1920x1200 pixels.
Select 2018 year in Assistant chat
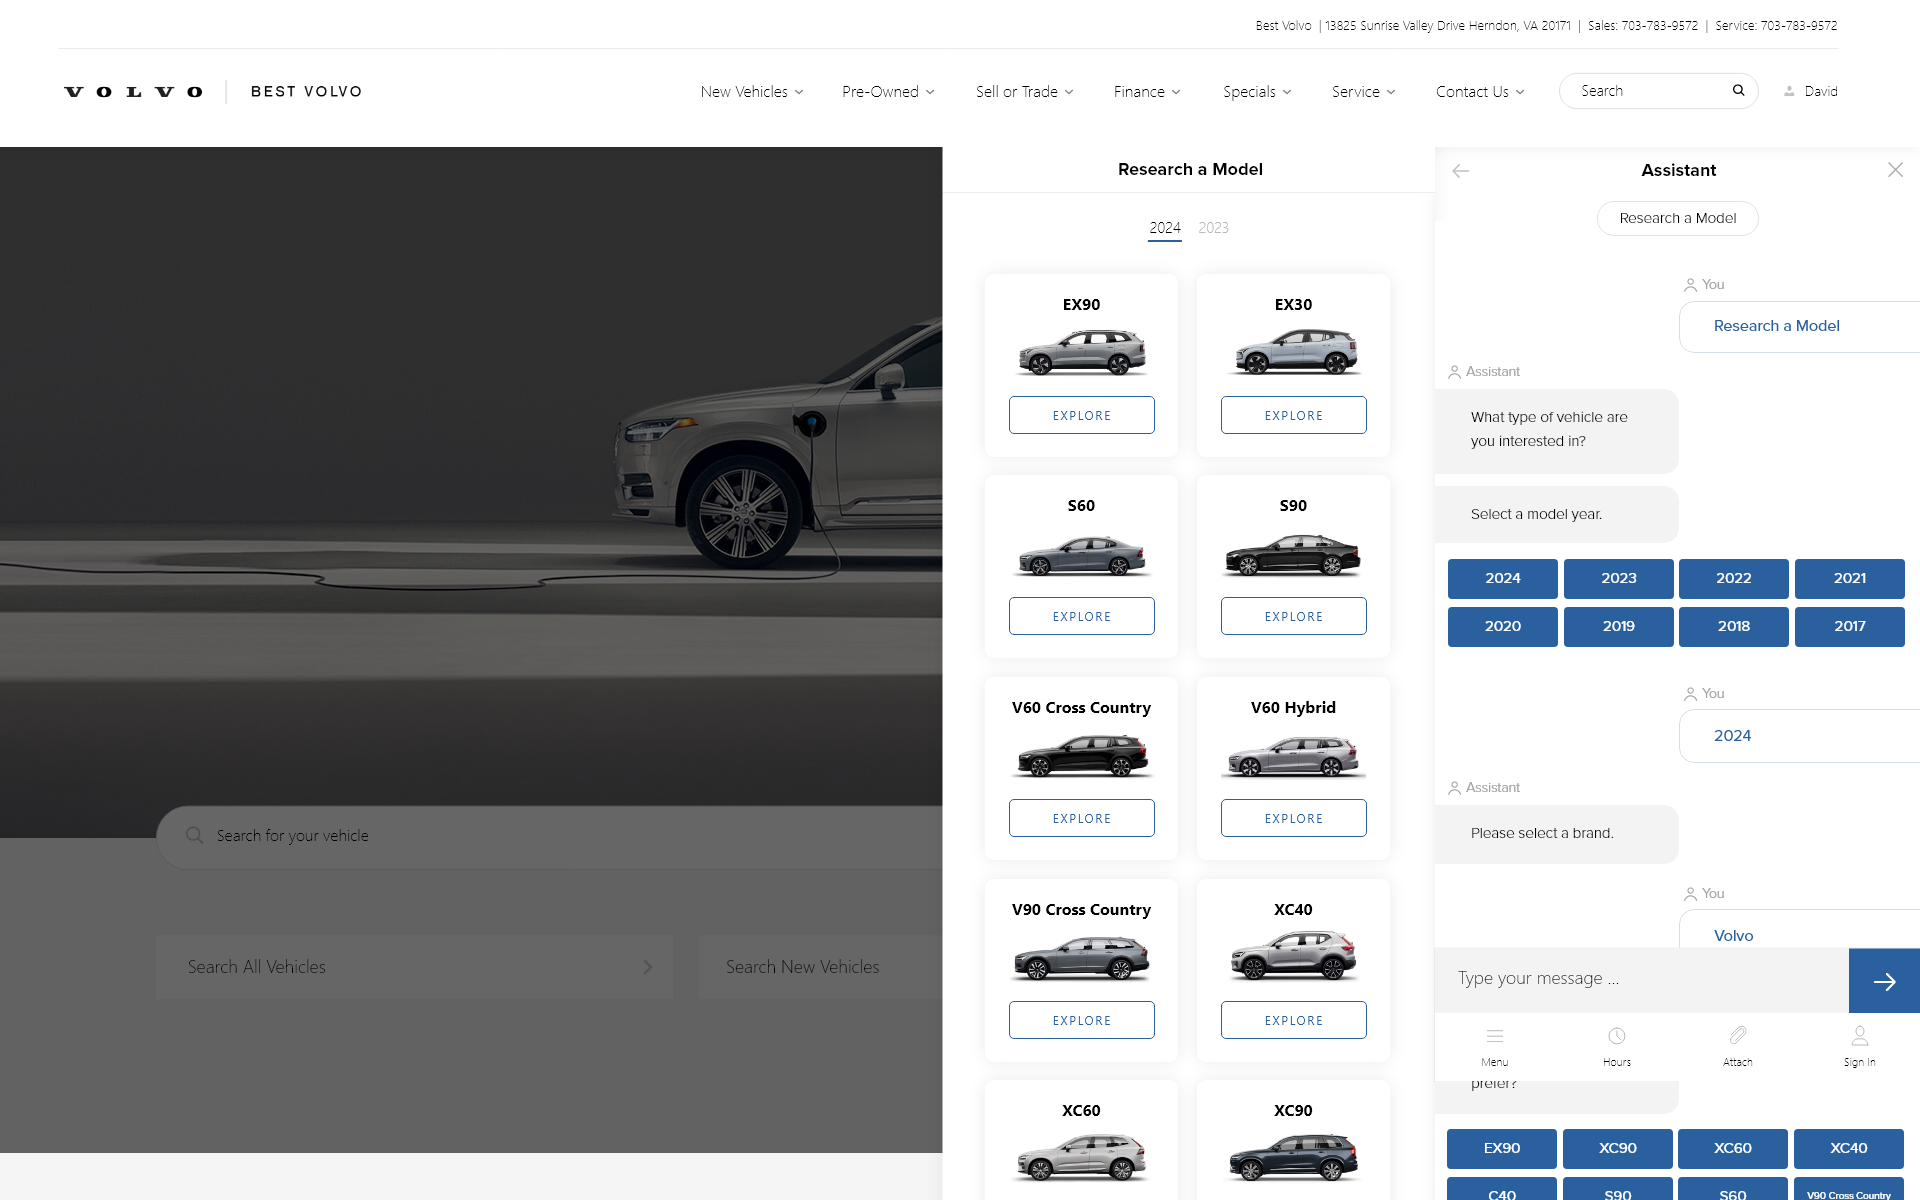pos(1734,626)
